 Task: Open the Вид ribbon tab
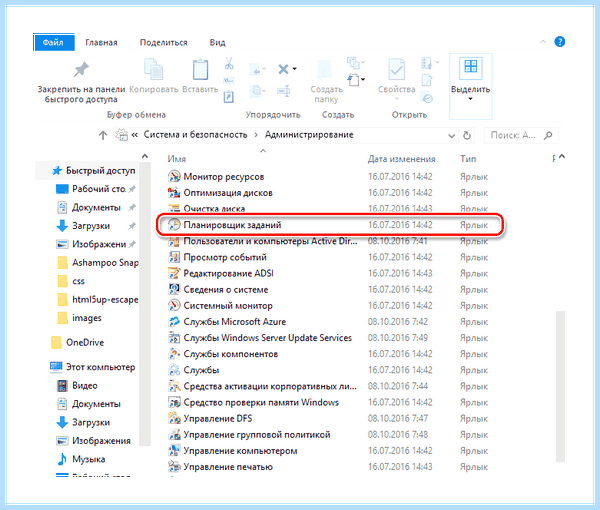coord(217,42)
